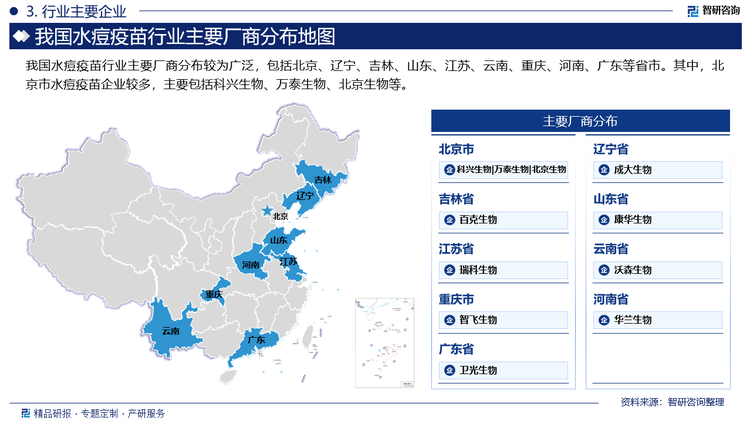Click the 江苏省 heading
Viewport: 750px width, 421px height.
(x=456, y=249)
